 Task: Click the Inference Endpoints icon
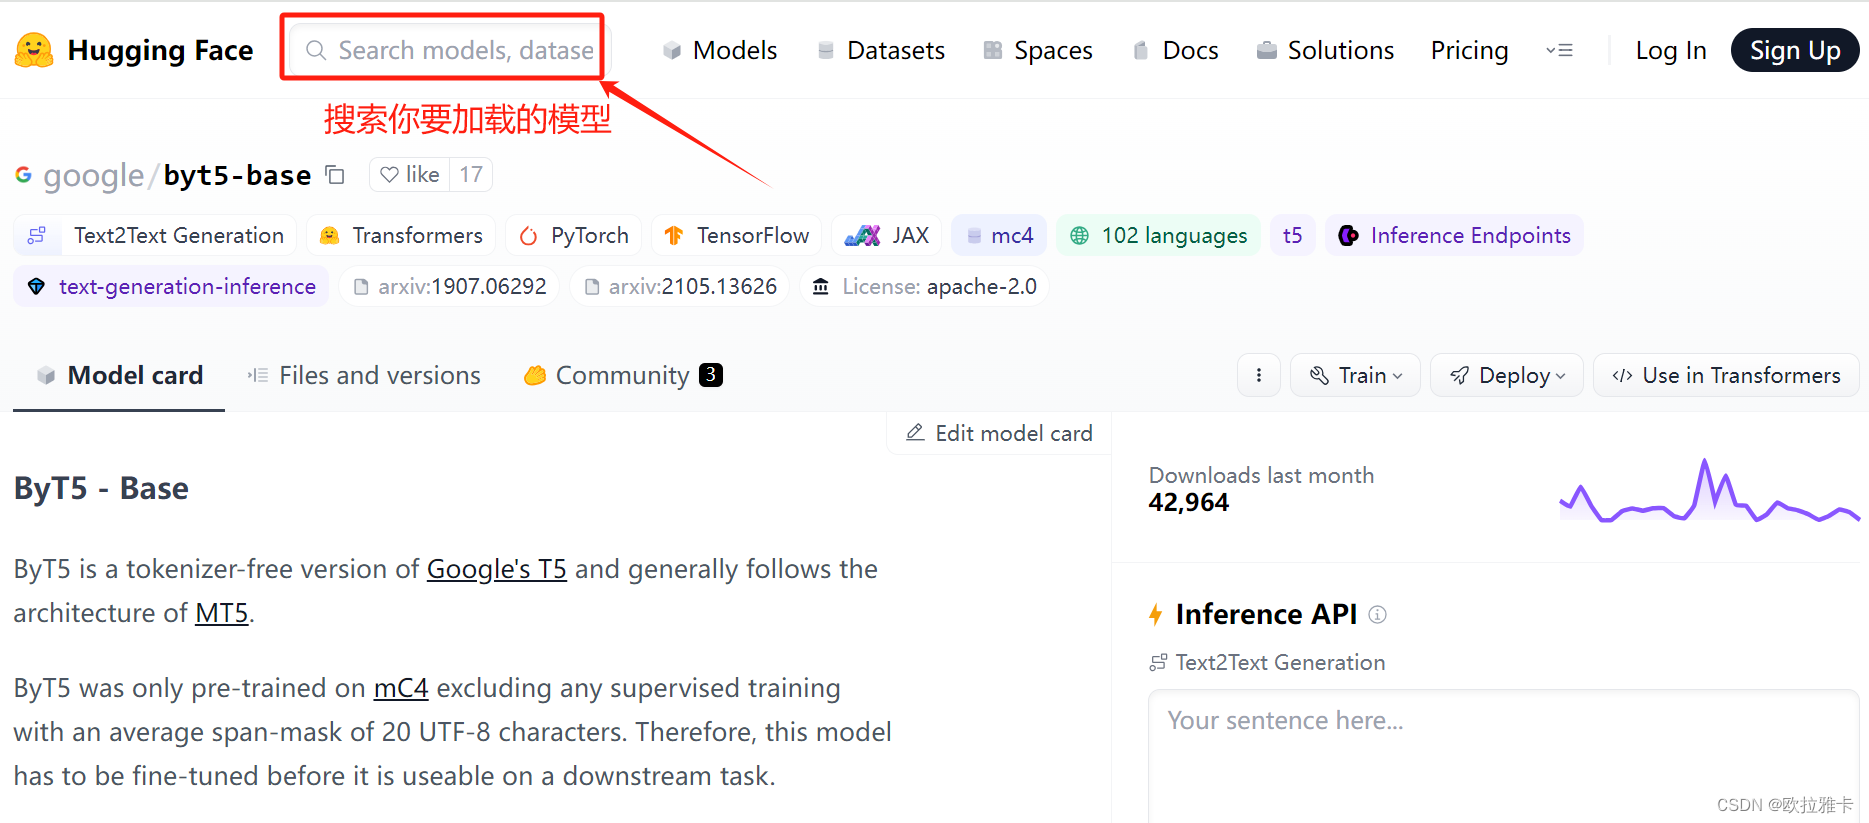(1348, 236)
